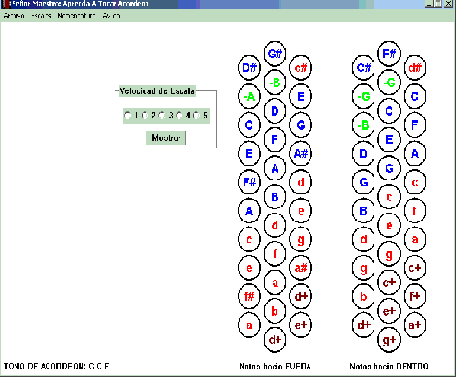458x377 pixels.
Task: Play the blue uppercase F key in FUERA layout
Action: click(x=275, y=140)
